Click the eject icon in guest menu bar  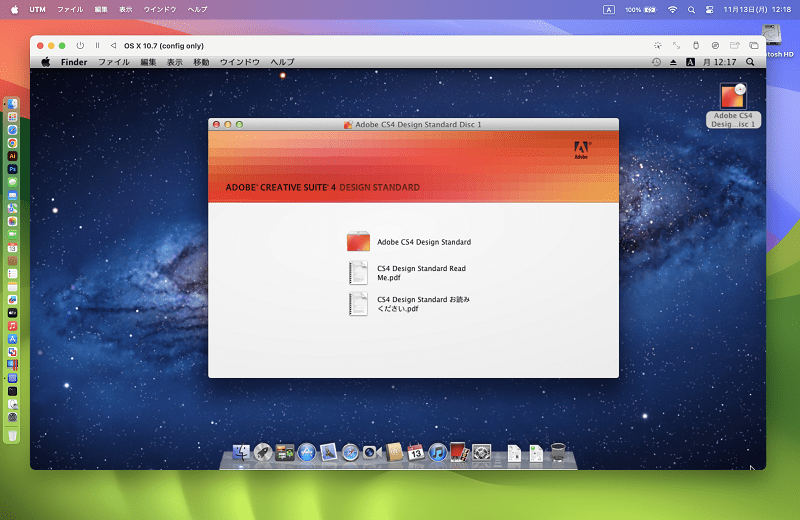tap(673, 62)
